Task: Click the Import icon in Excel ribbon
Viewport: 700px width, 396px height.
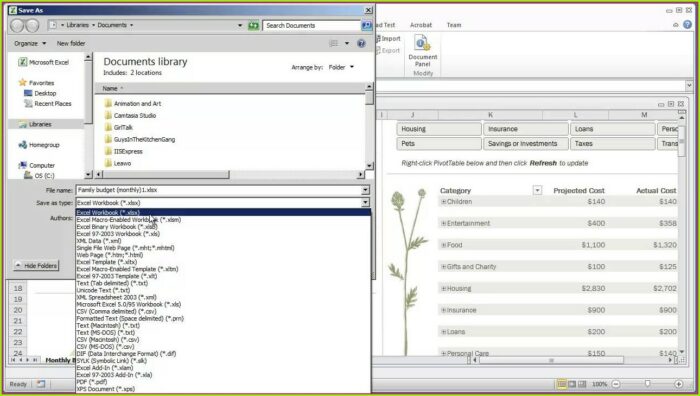Action: coord(378,39)
